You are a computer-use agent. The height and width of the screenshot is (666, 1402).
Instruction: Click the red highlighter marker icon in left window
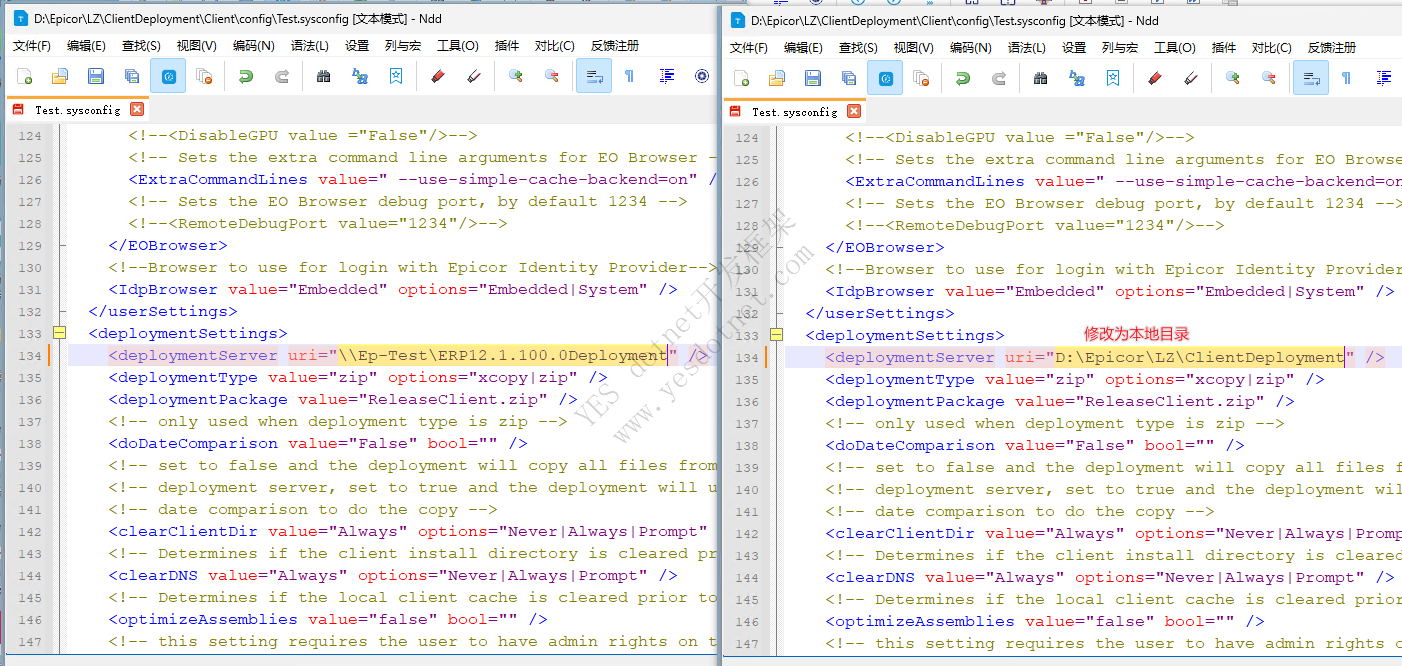(436, 76)
